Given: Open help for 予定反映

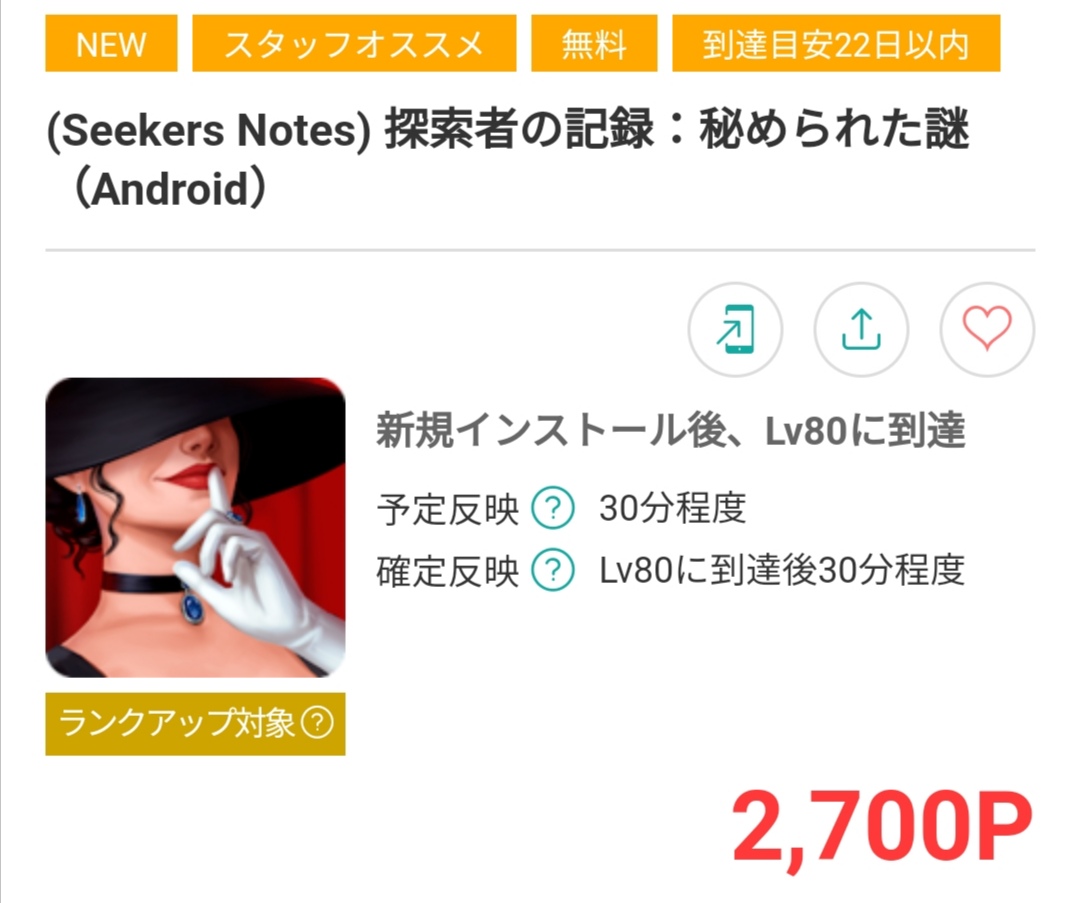Looking at the screenshot, I should pyautogui.click(x=552, y=508).
